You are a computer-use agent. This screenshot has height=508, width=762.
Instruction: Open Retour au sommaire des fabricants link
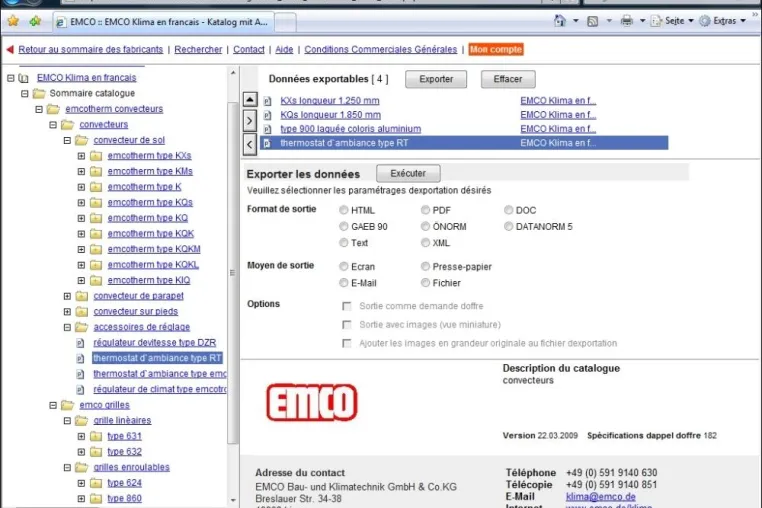click(90, 49)
